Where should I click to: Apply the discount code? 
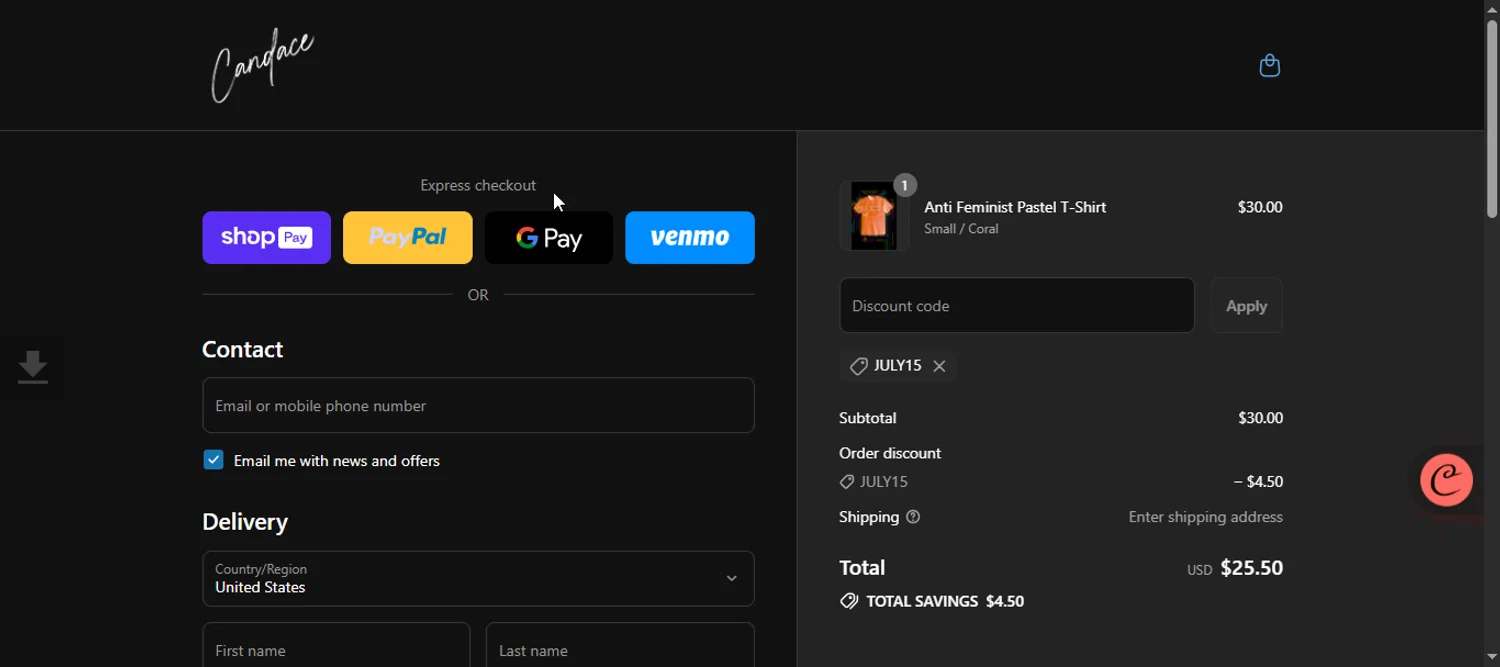1246,306
